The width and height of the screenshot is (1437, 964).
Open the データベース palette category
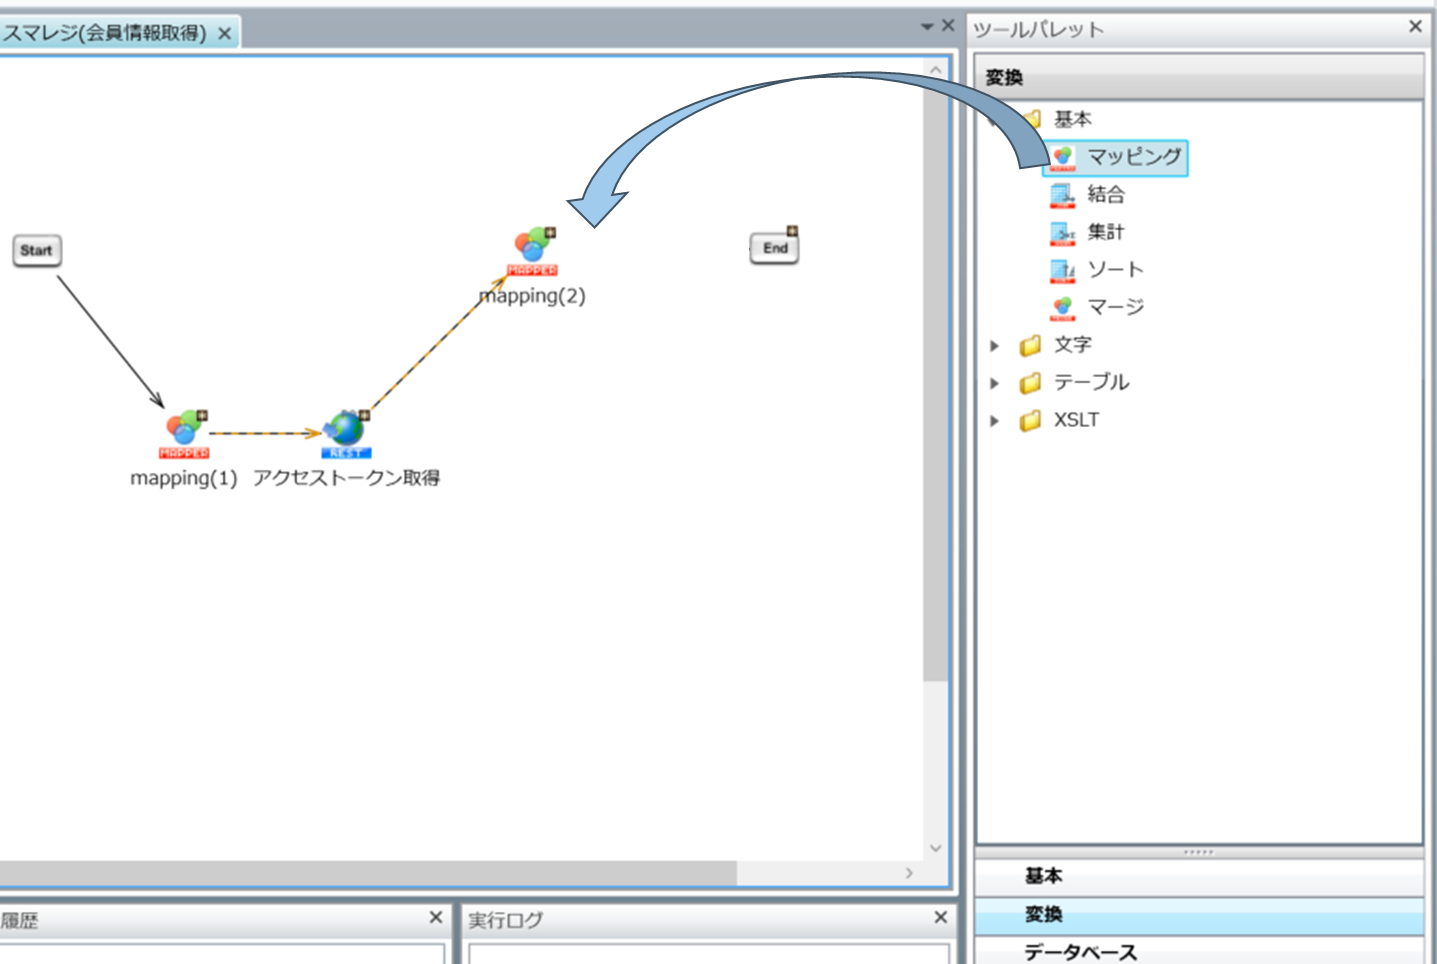(x=1199, y=952)
